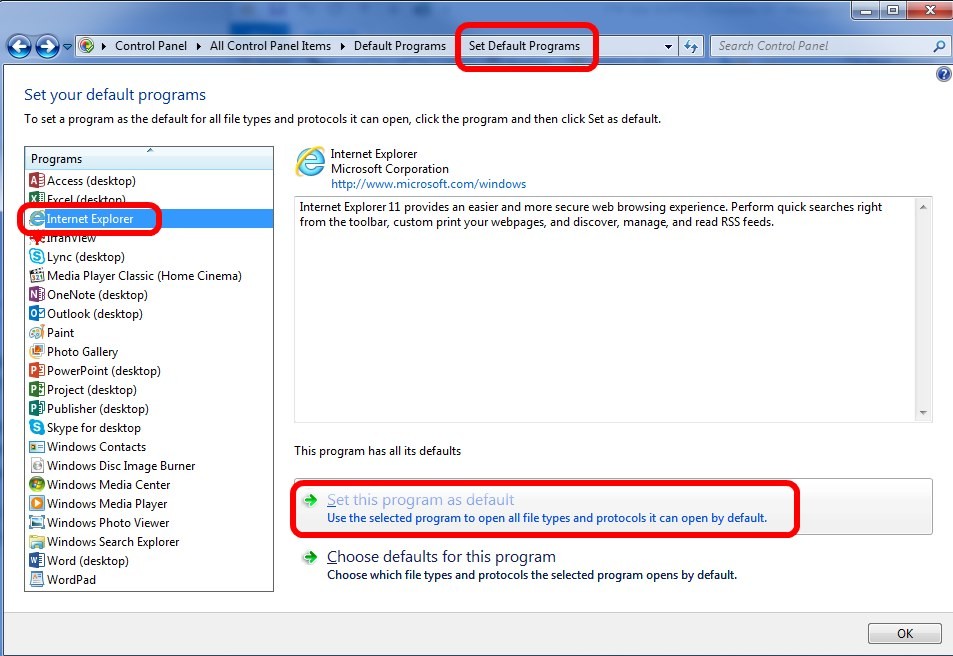Image resolution: width=953 pixels, height=656 pixels.
Task: Select the Access (desktop) program icon
Action: click(x=37, y=181)
